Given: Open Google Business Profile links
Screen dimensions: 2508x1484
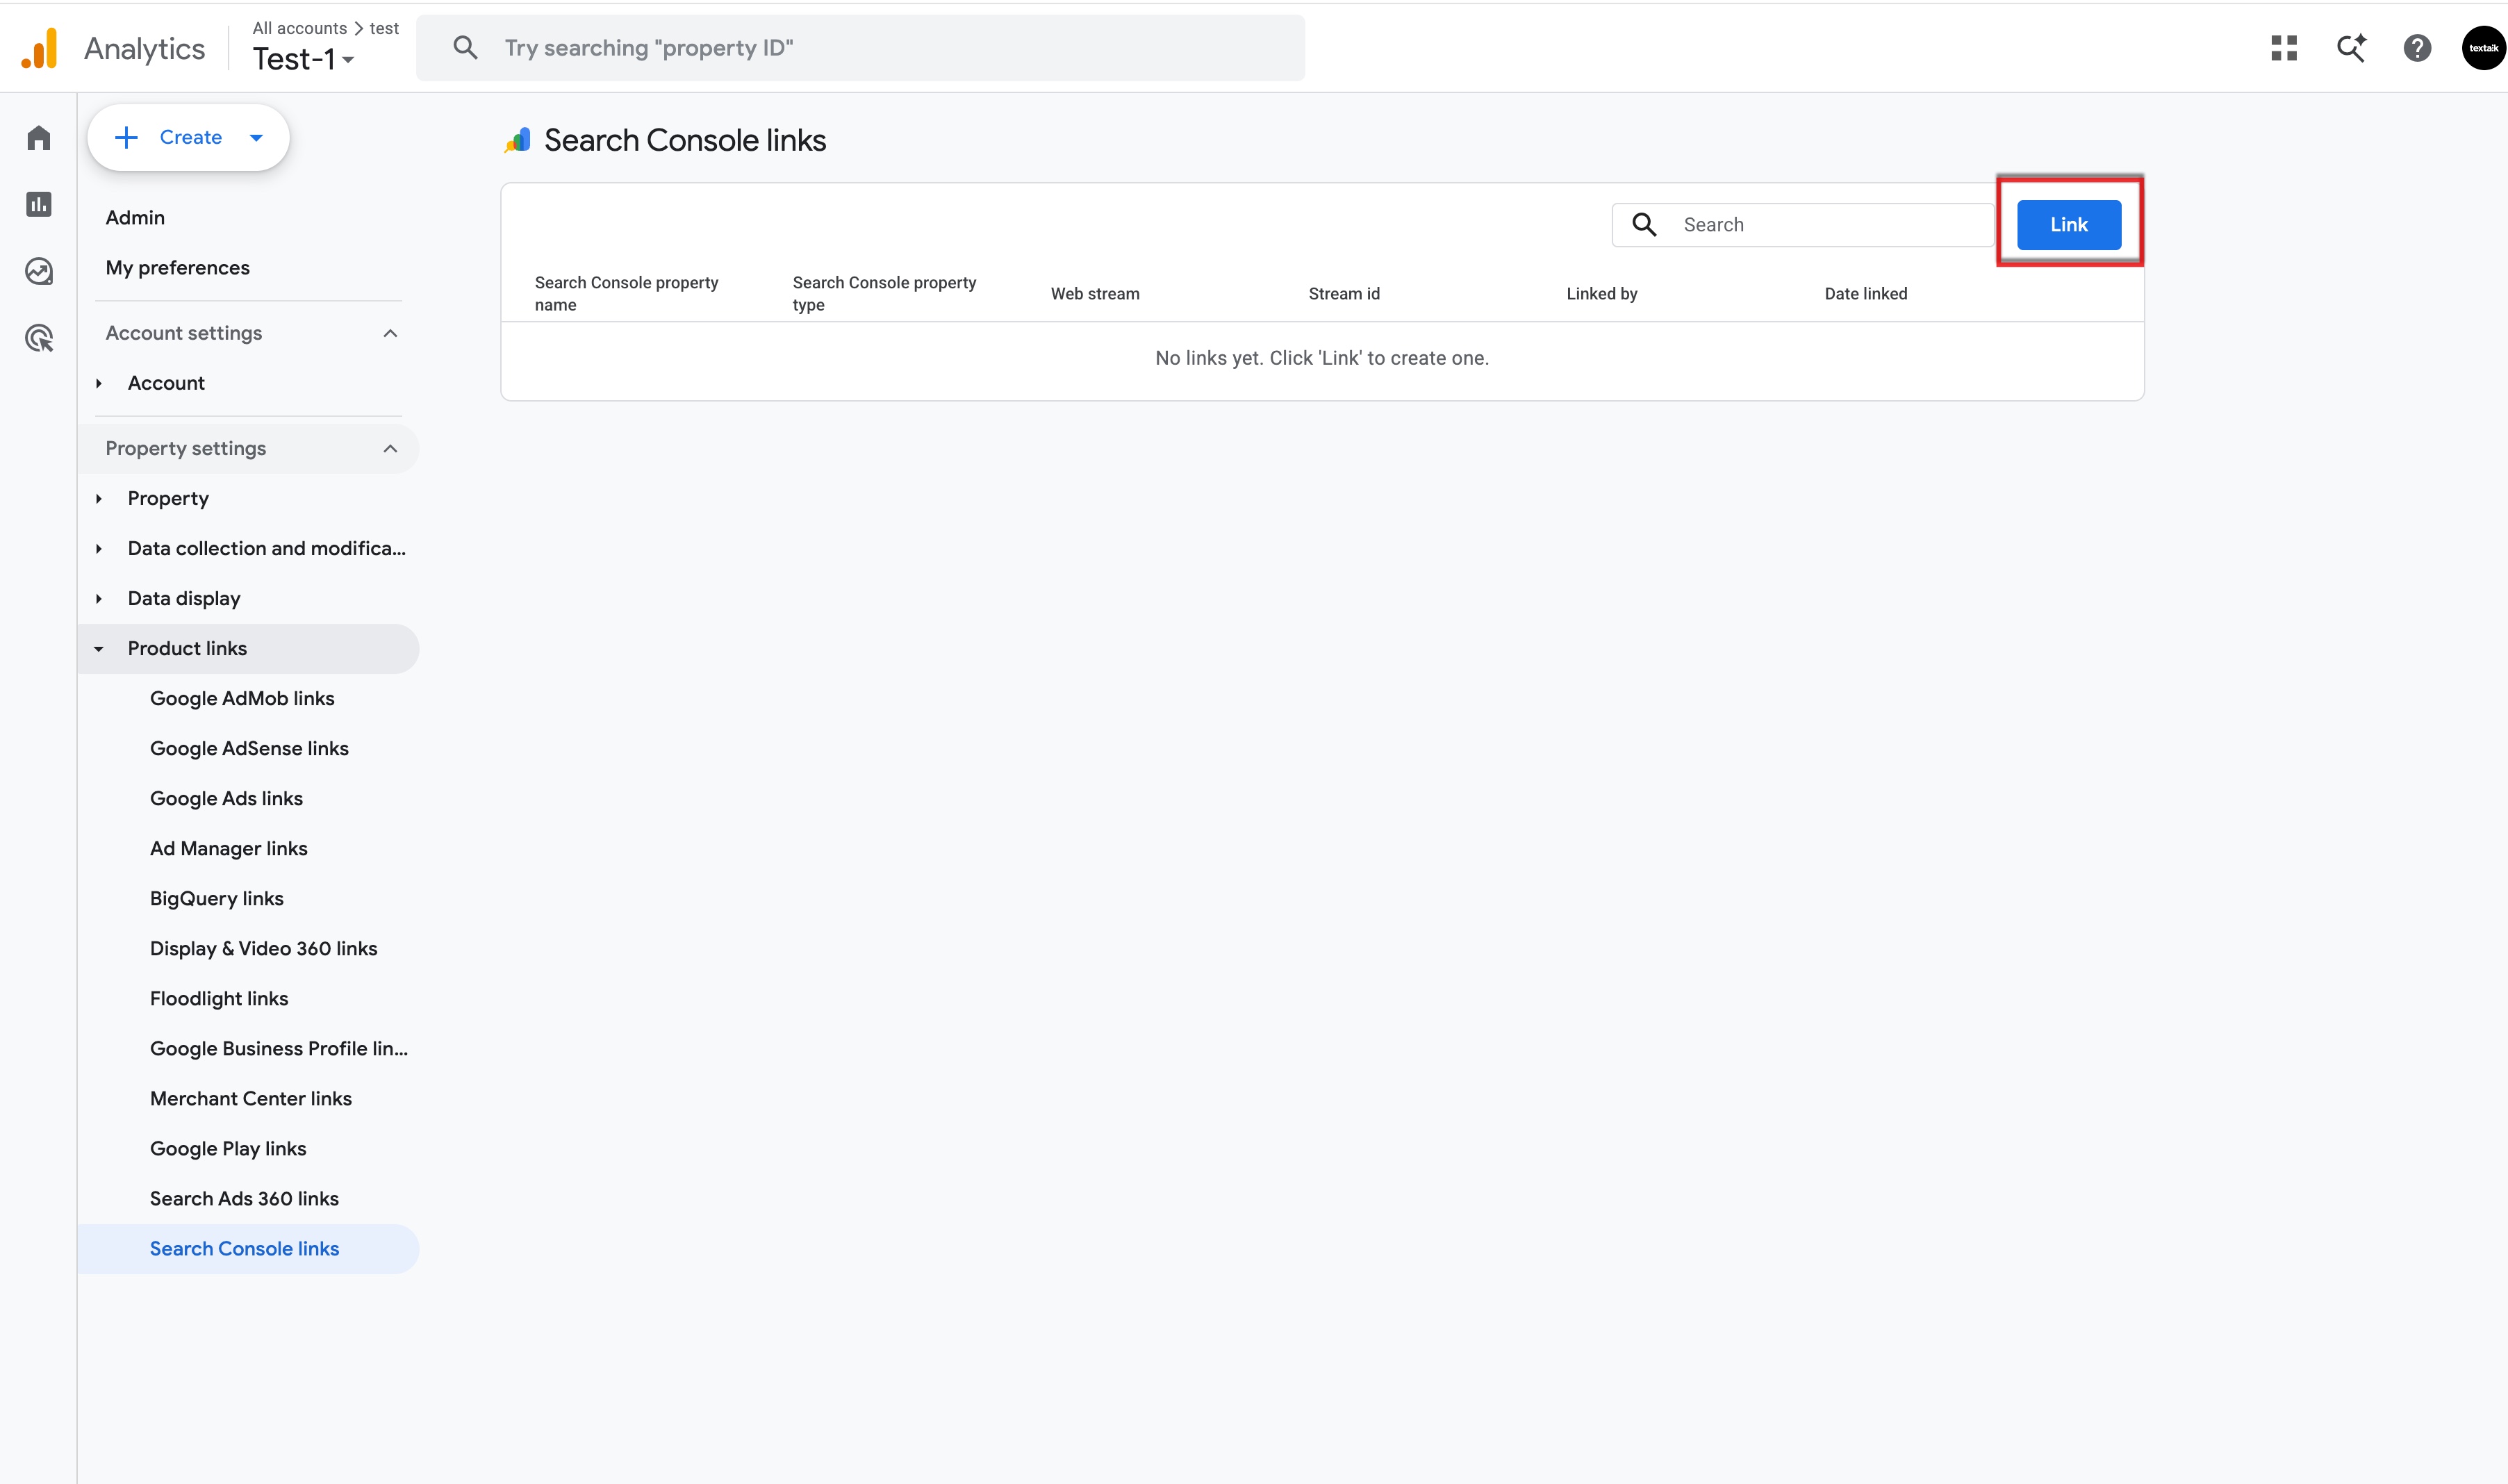Looking at the screenshot, I should 279,1048.
